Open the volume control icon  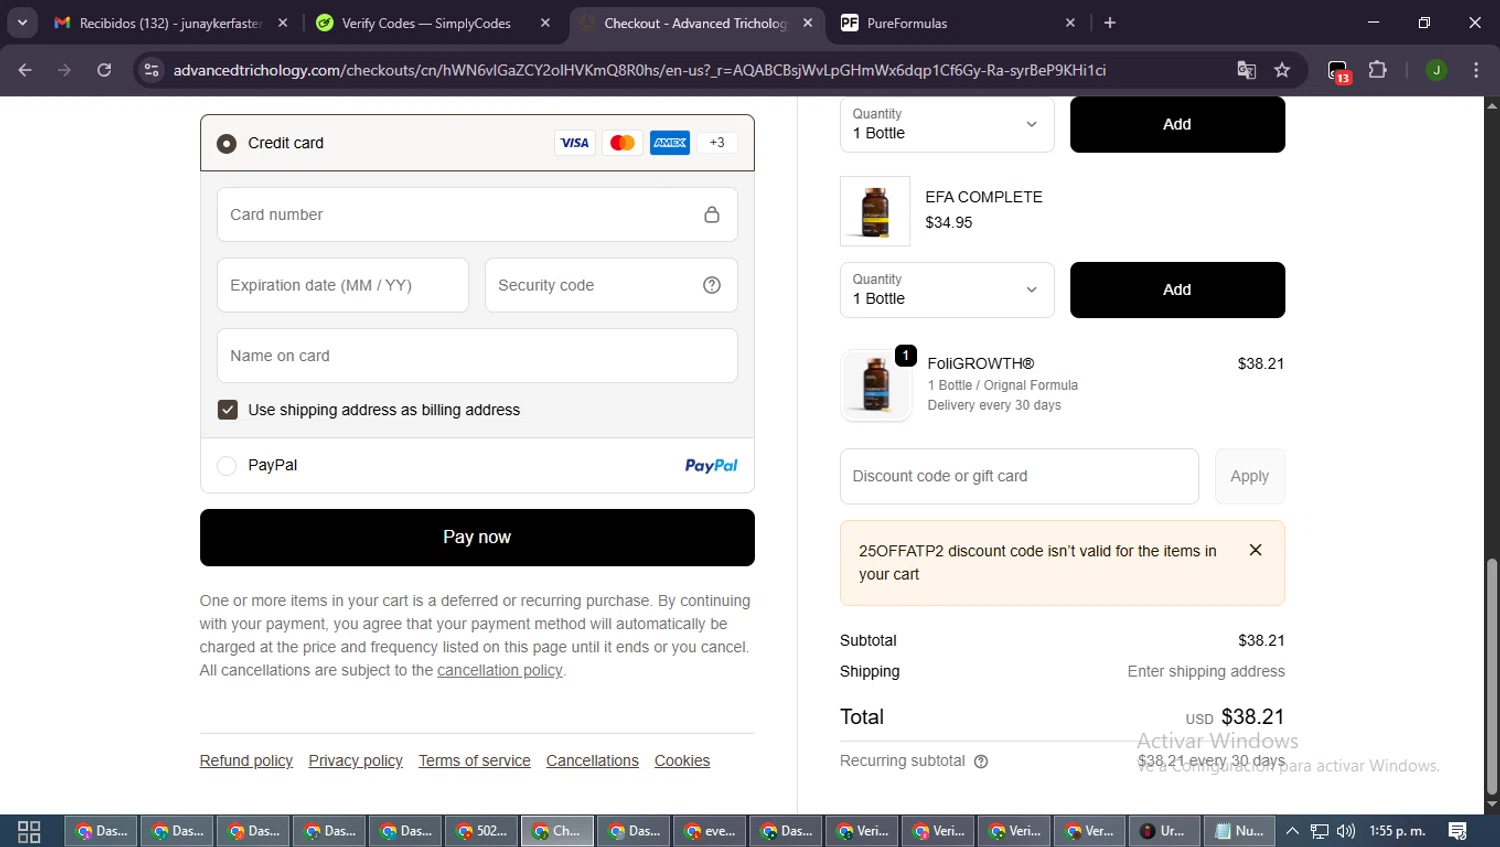[x=1346, y=831]
